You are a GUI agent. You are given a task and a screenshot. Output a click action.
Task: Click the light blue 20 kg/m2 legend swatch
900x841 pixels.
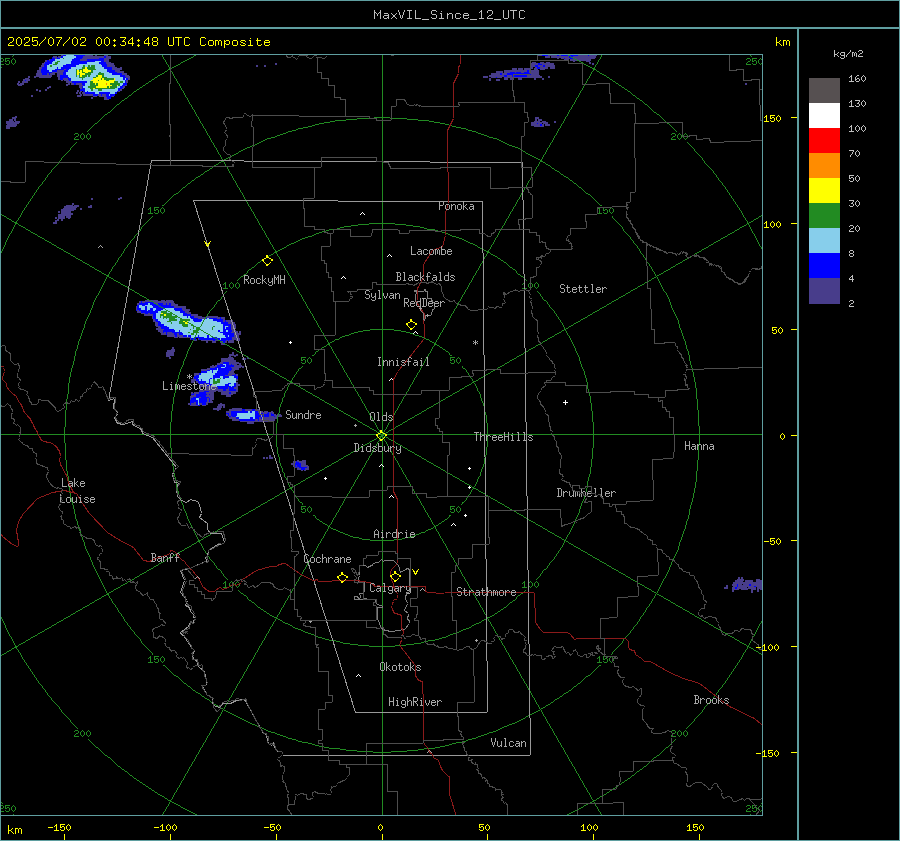click(824, 241)
